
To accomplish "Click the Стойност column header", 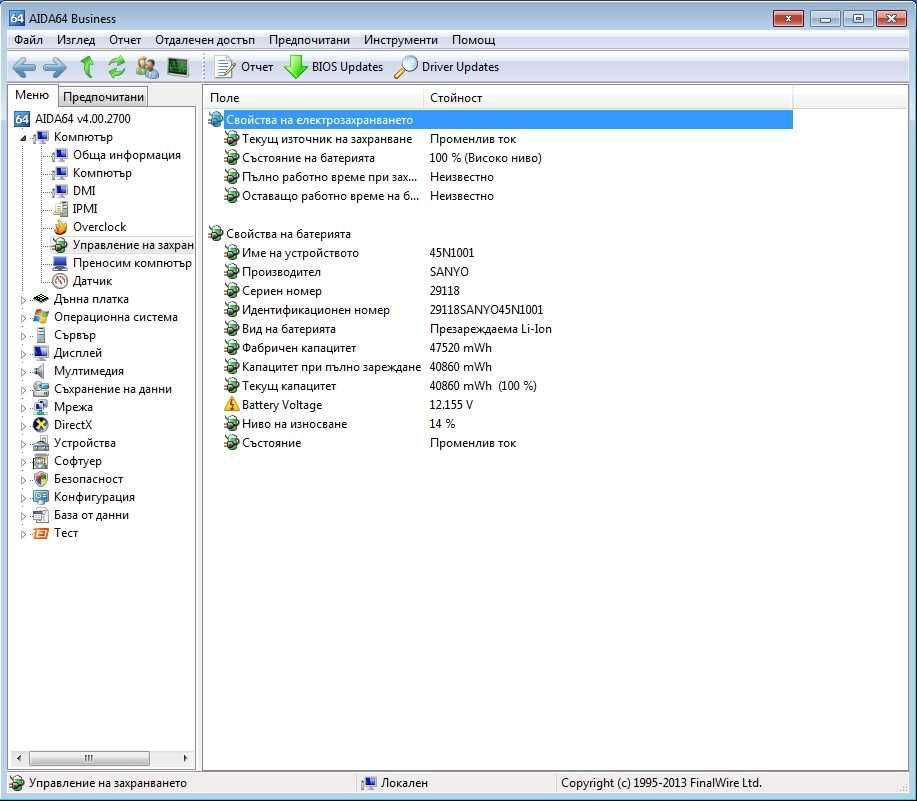I will [608, 98].
